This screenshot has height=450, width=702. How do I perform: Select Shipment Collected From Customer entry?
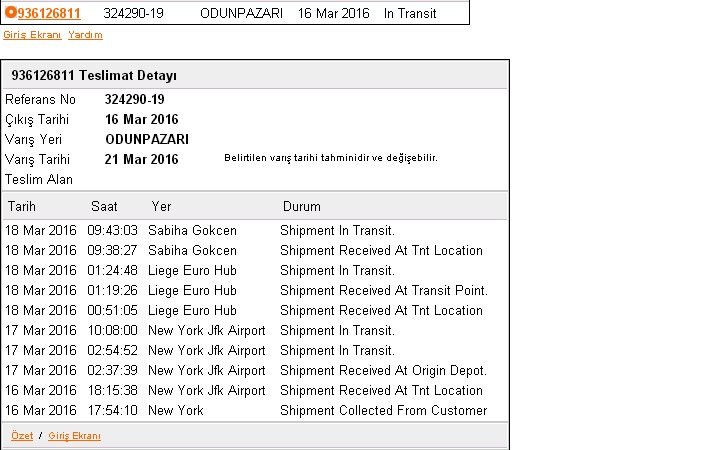coord(384,411)
